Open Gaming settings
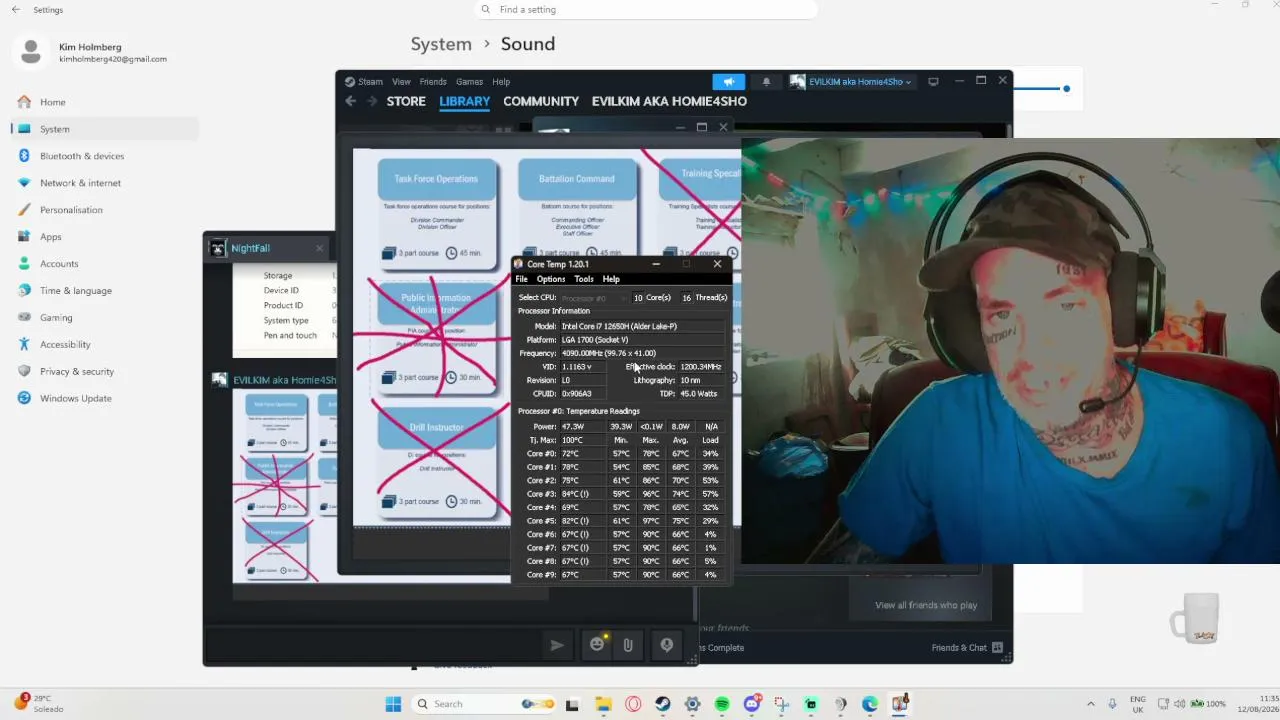This screenshot has width=1280, height=720. (56, 318)
